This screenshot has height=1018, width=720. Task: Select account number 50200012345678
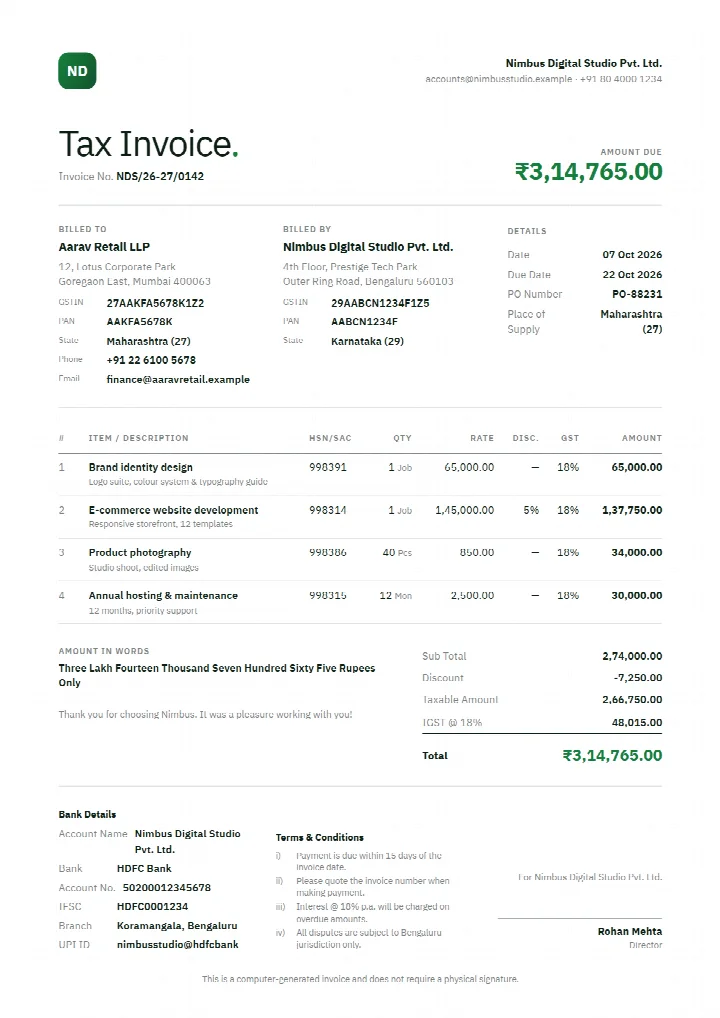[167, 888]
